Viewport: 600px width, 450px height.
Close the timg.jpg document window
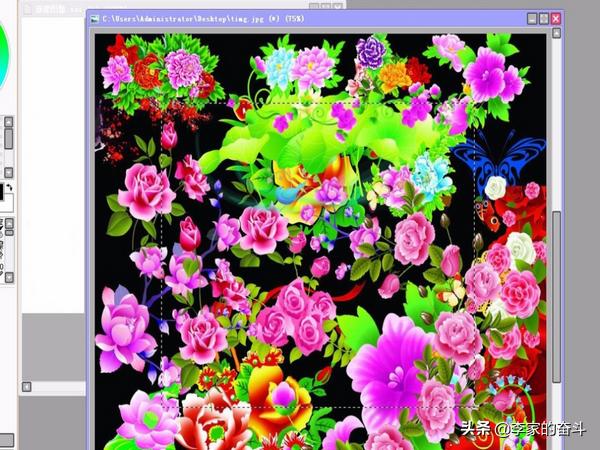tap(557, 18)
